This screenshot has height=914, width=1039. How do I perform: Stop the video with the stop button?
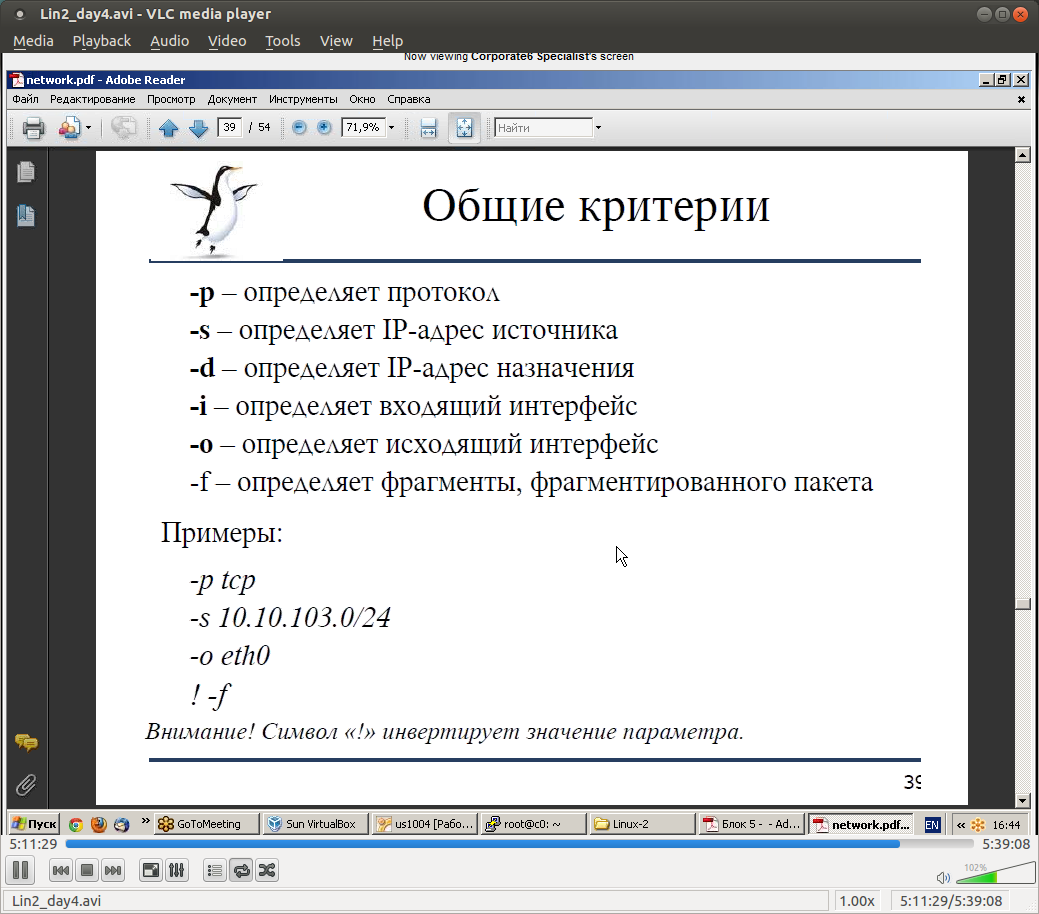87,871
